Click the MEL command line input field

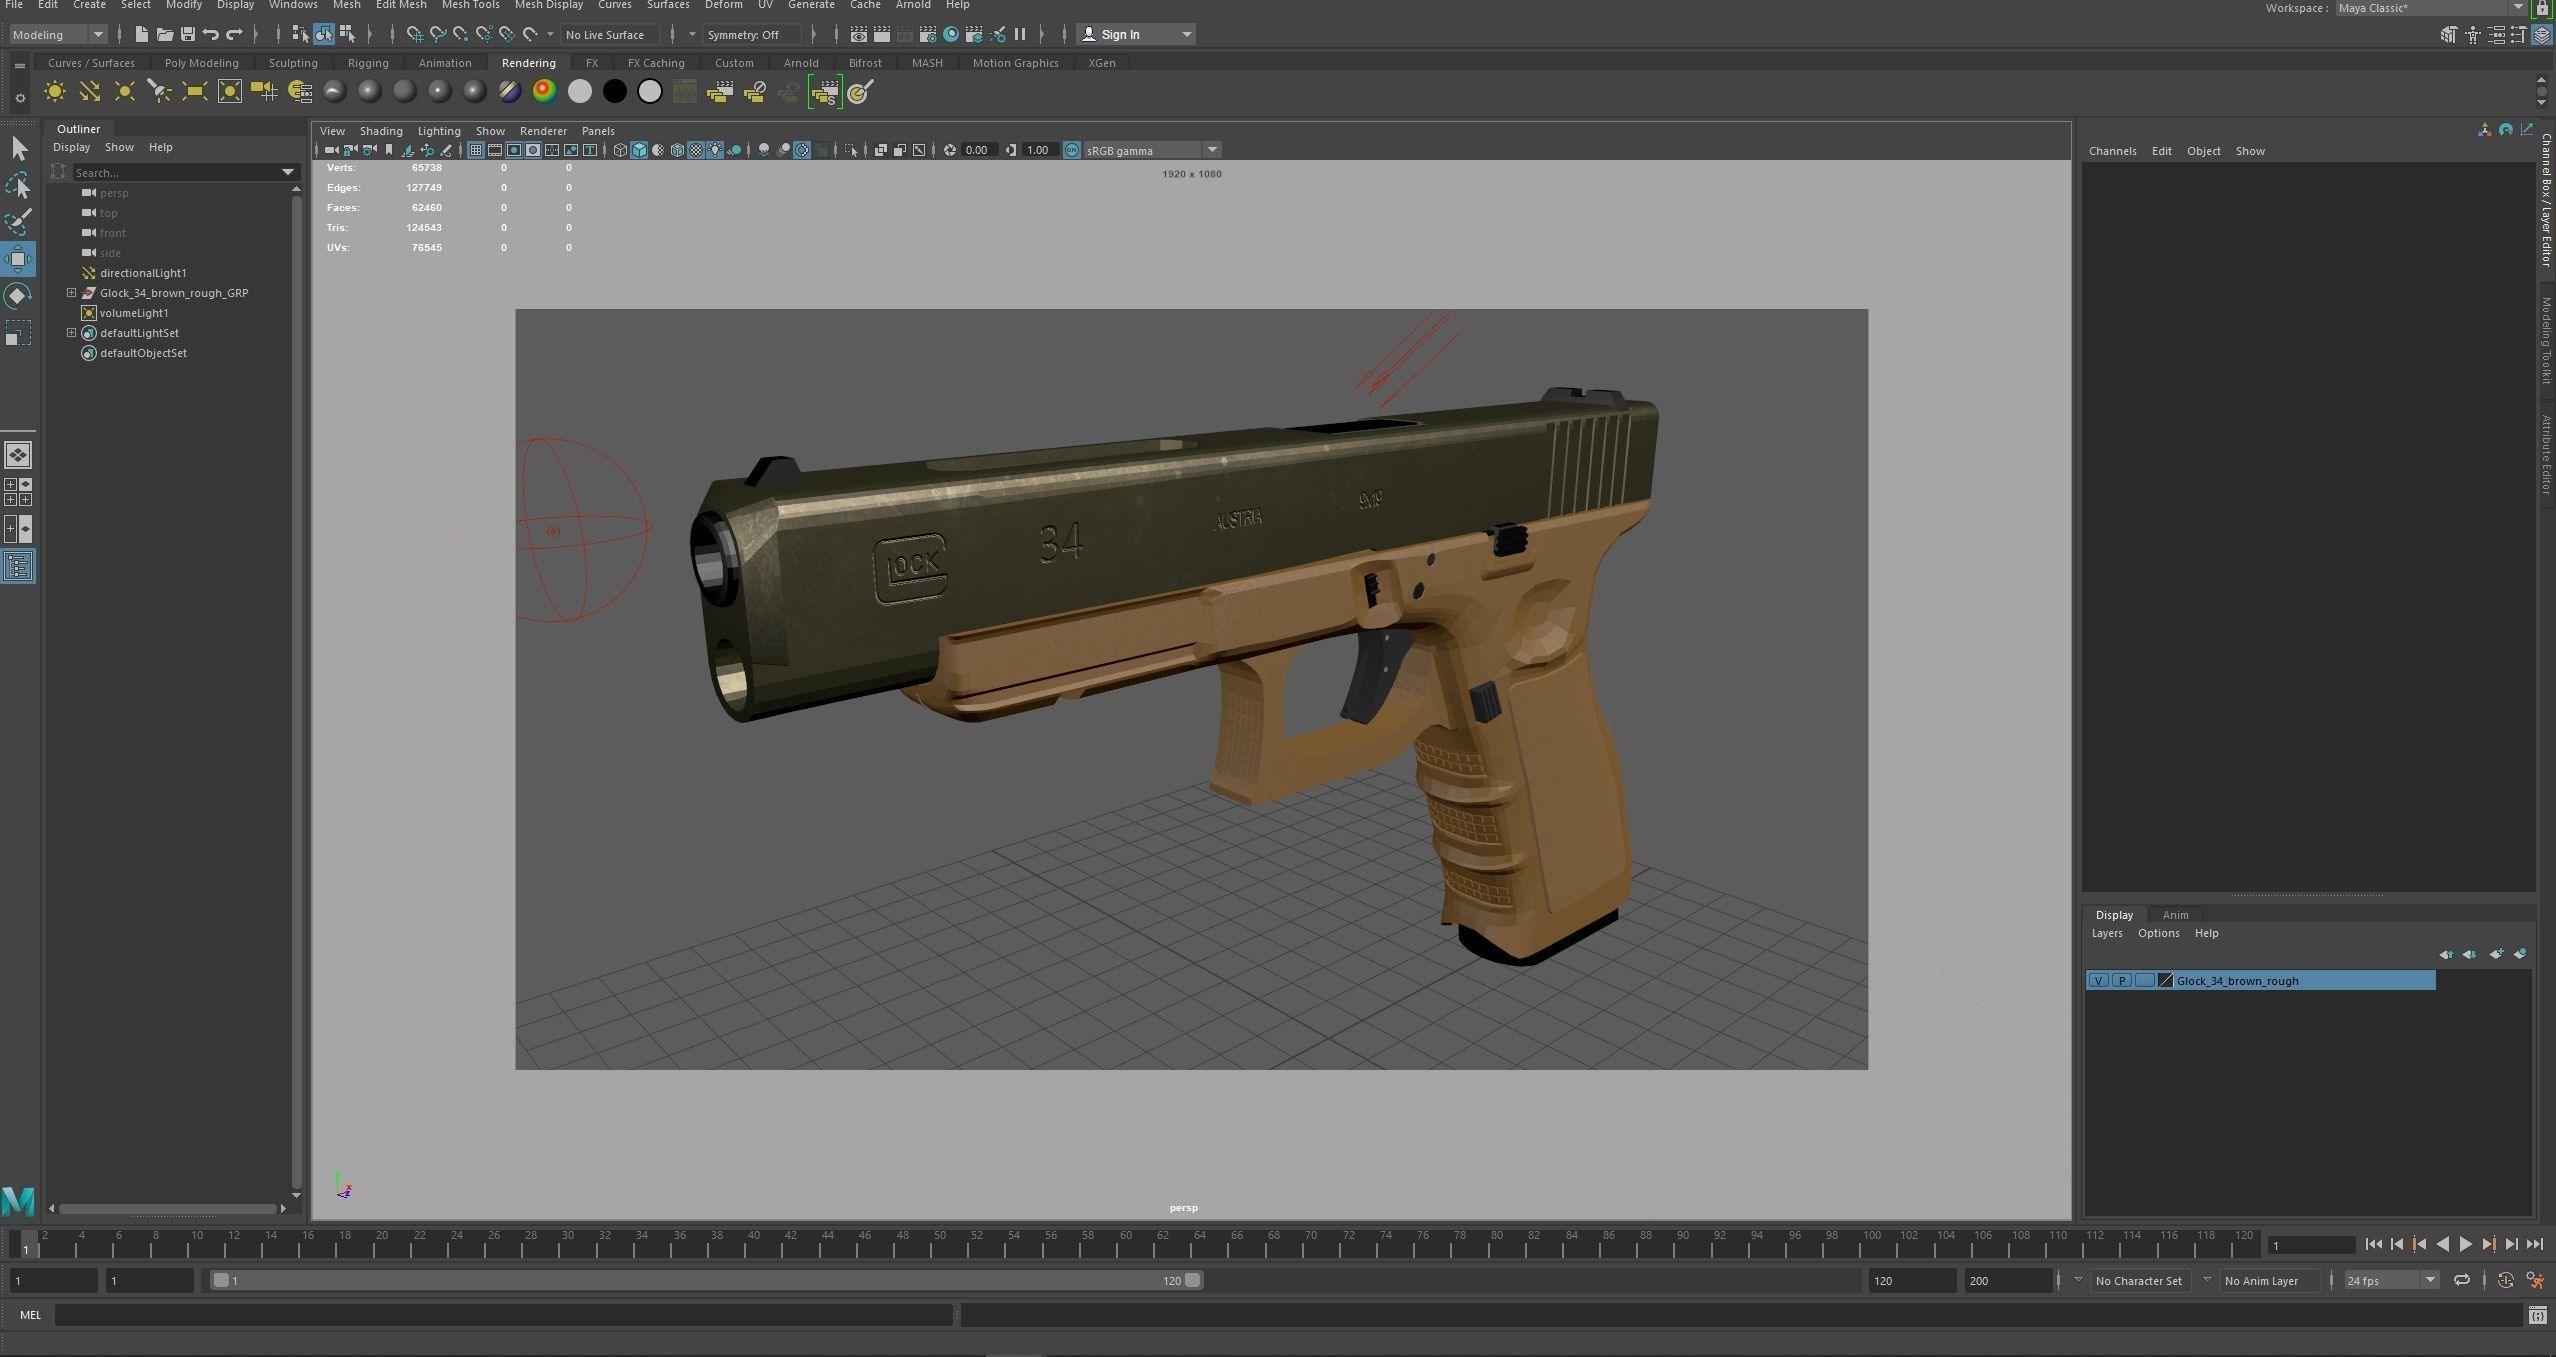pos(503,1316)
